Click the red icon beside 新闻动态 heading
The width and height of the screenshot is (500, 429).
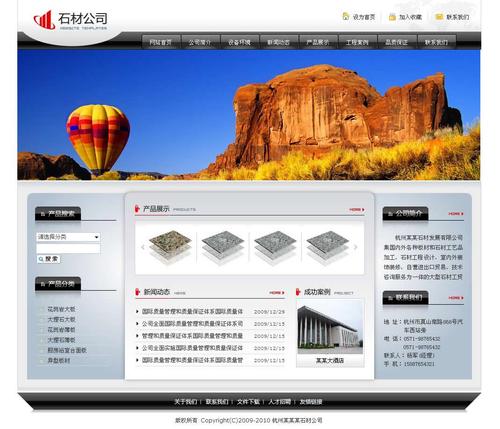point(137,292)
